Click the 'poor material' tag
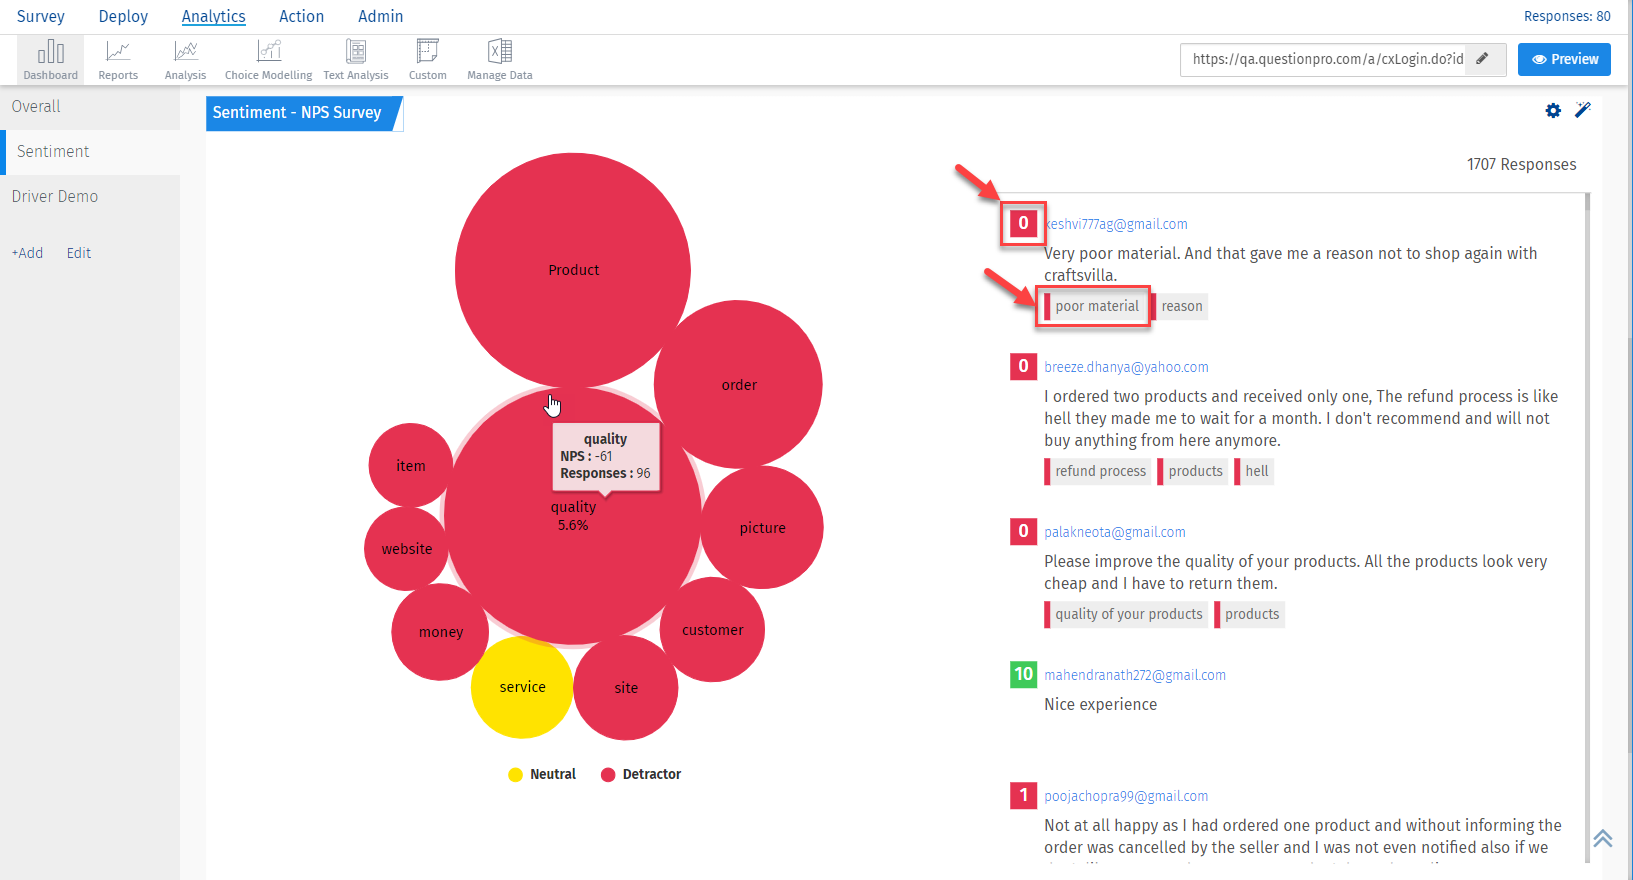The height and width of the screenshot is (880, 1633). (x=1095, y=306)
